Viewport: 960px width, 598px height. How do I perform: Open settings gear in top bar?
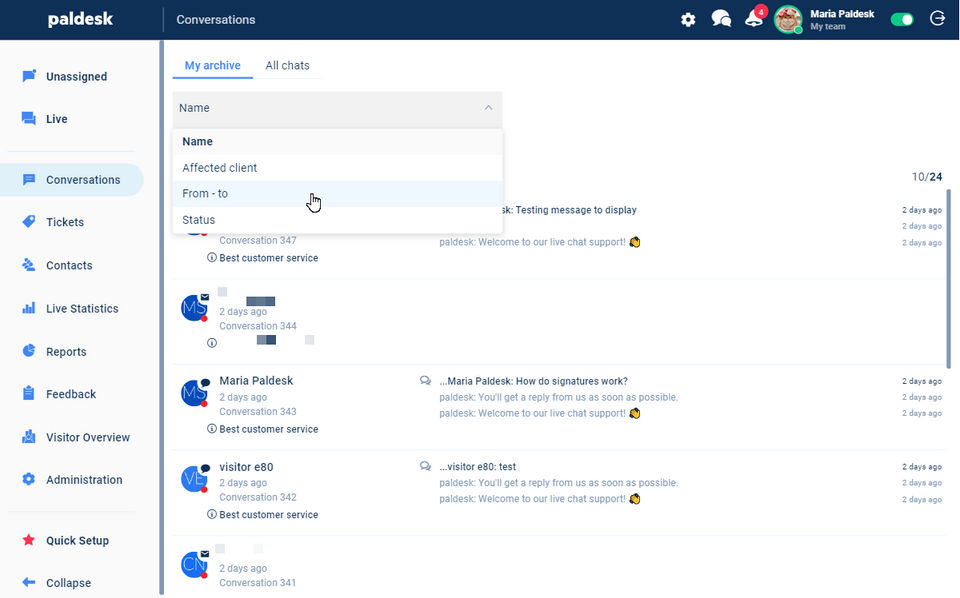[688, 20]
